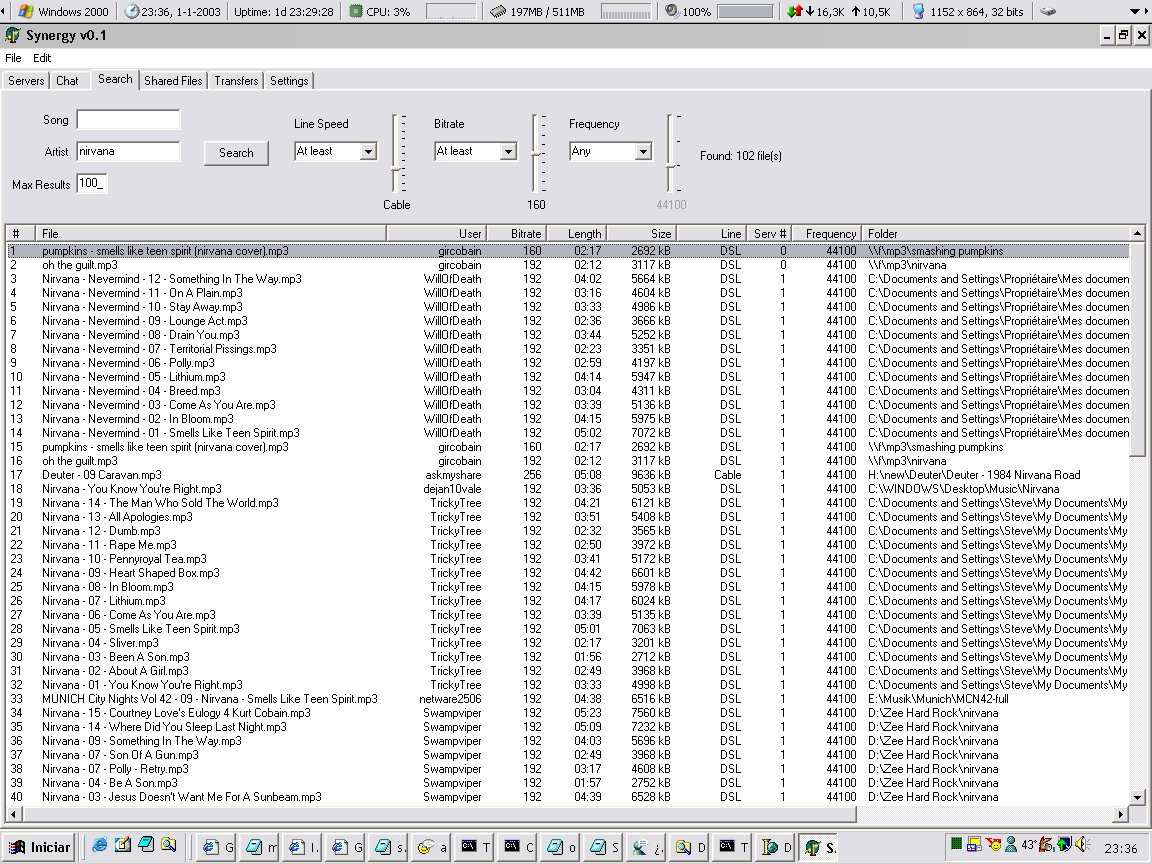Image resolution: width=1152 pixels, height=864 pixels.
Task: Click the speaker volume tray icon
Action: tap(1081, 844)
